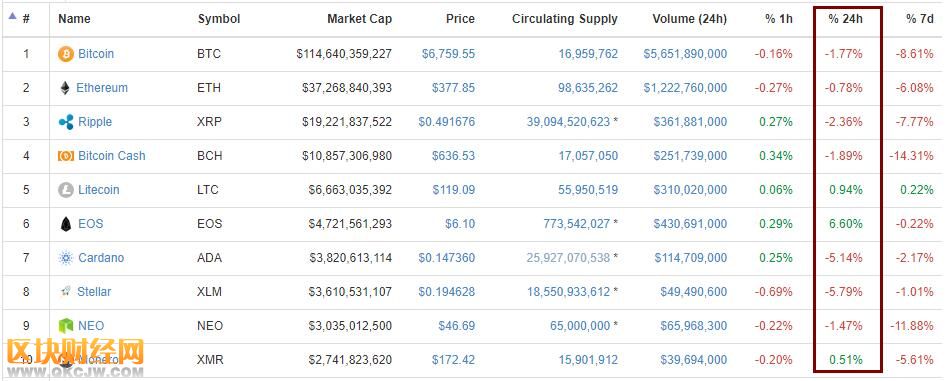This screenshot has height=381, width=948.
Task: Click the Litecoin logo icon
Action: (x=65, y=190)
